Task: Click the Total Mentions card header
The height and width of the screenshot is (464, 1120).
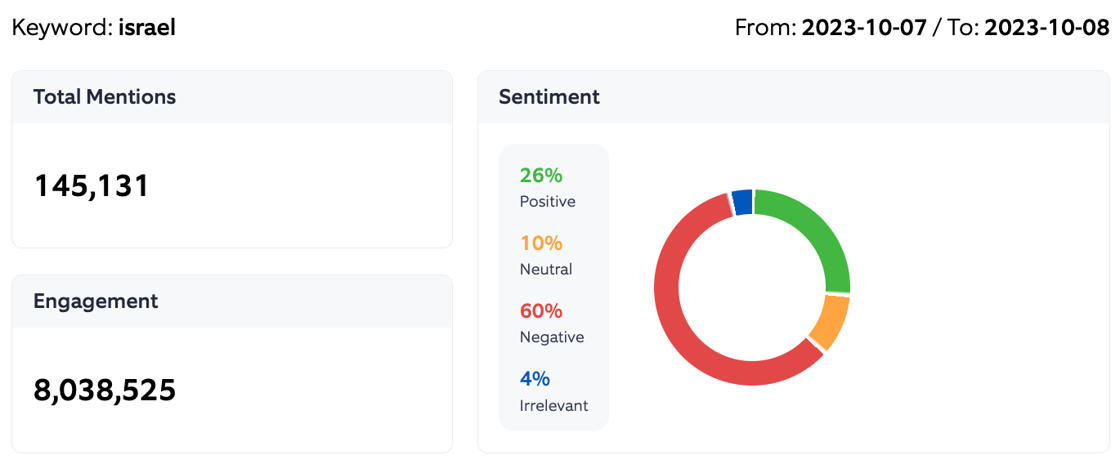Action: (104, 97)
